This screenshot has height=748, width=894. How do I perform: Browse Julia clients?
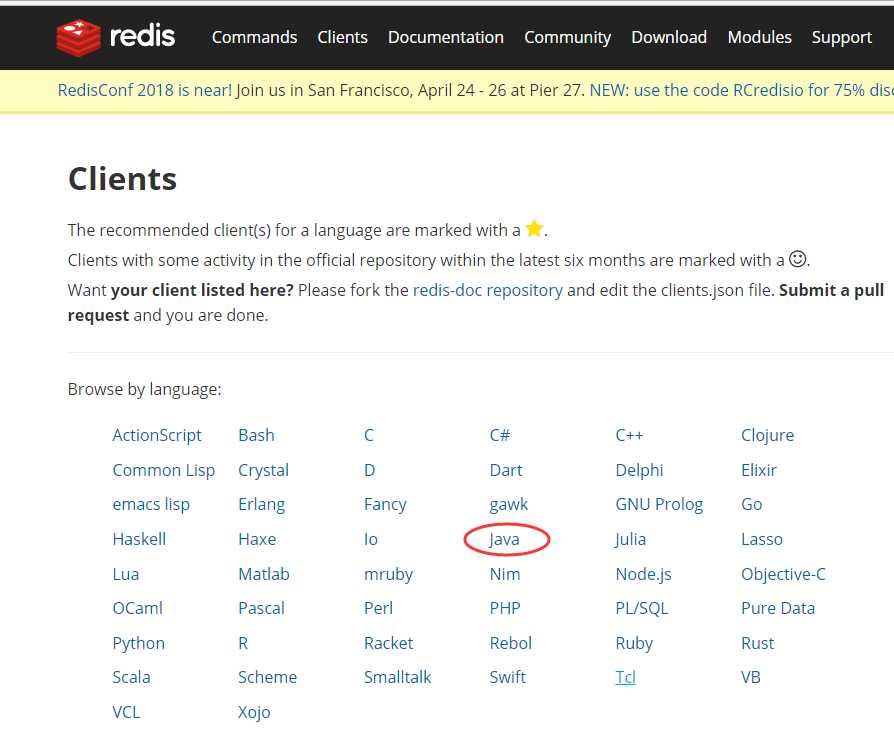pos(631,539)
